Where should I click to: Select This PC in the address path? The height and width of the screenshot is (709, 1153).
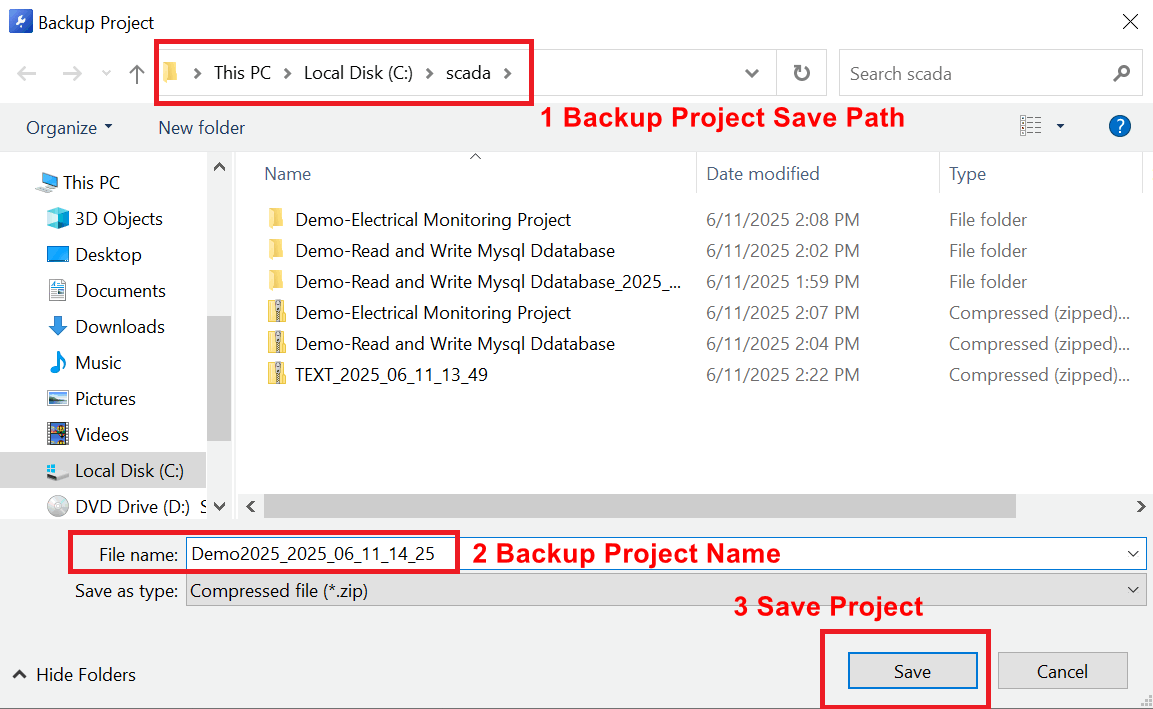pos(242,73)
